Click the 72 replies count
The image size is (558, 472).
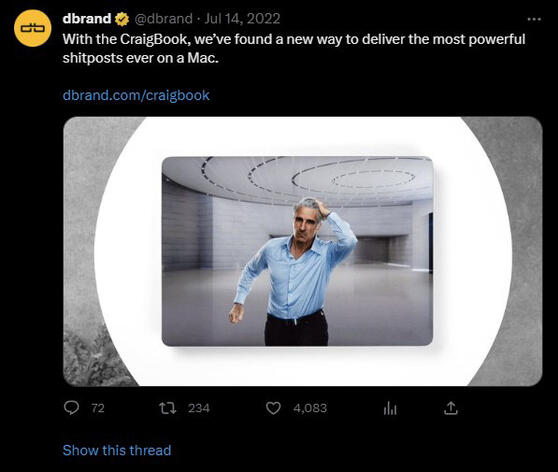[98, 408]
